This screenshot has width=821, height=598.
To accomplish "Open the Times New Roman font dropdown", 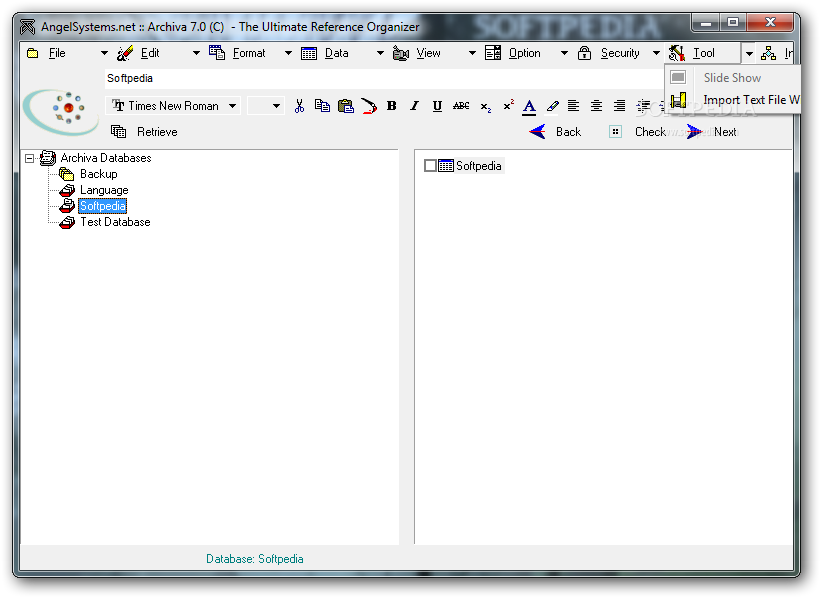I will click(x=232, y=106).
